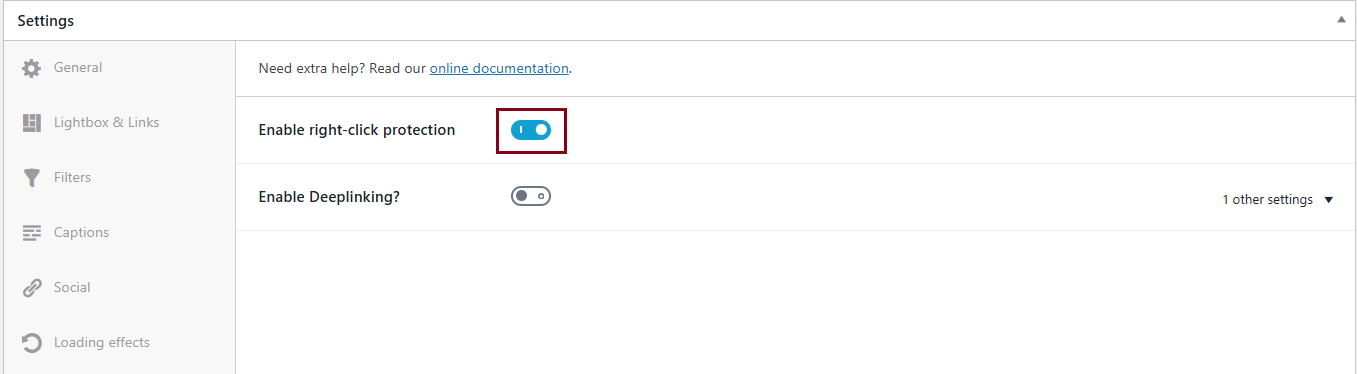Open the online documentation link
This screenshot has height=374, width=1357.
pyautogui.click(x=499, y=69)
